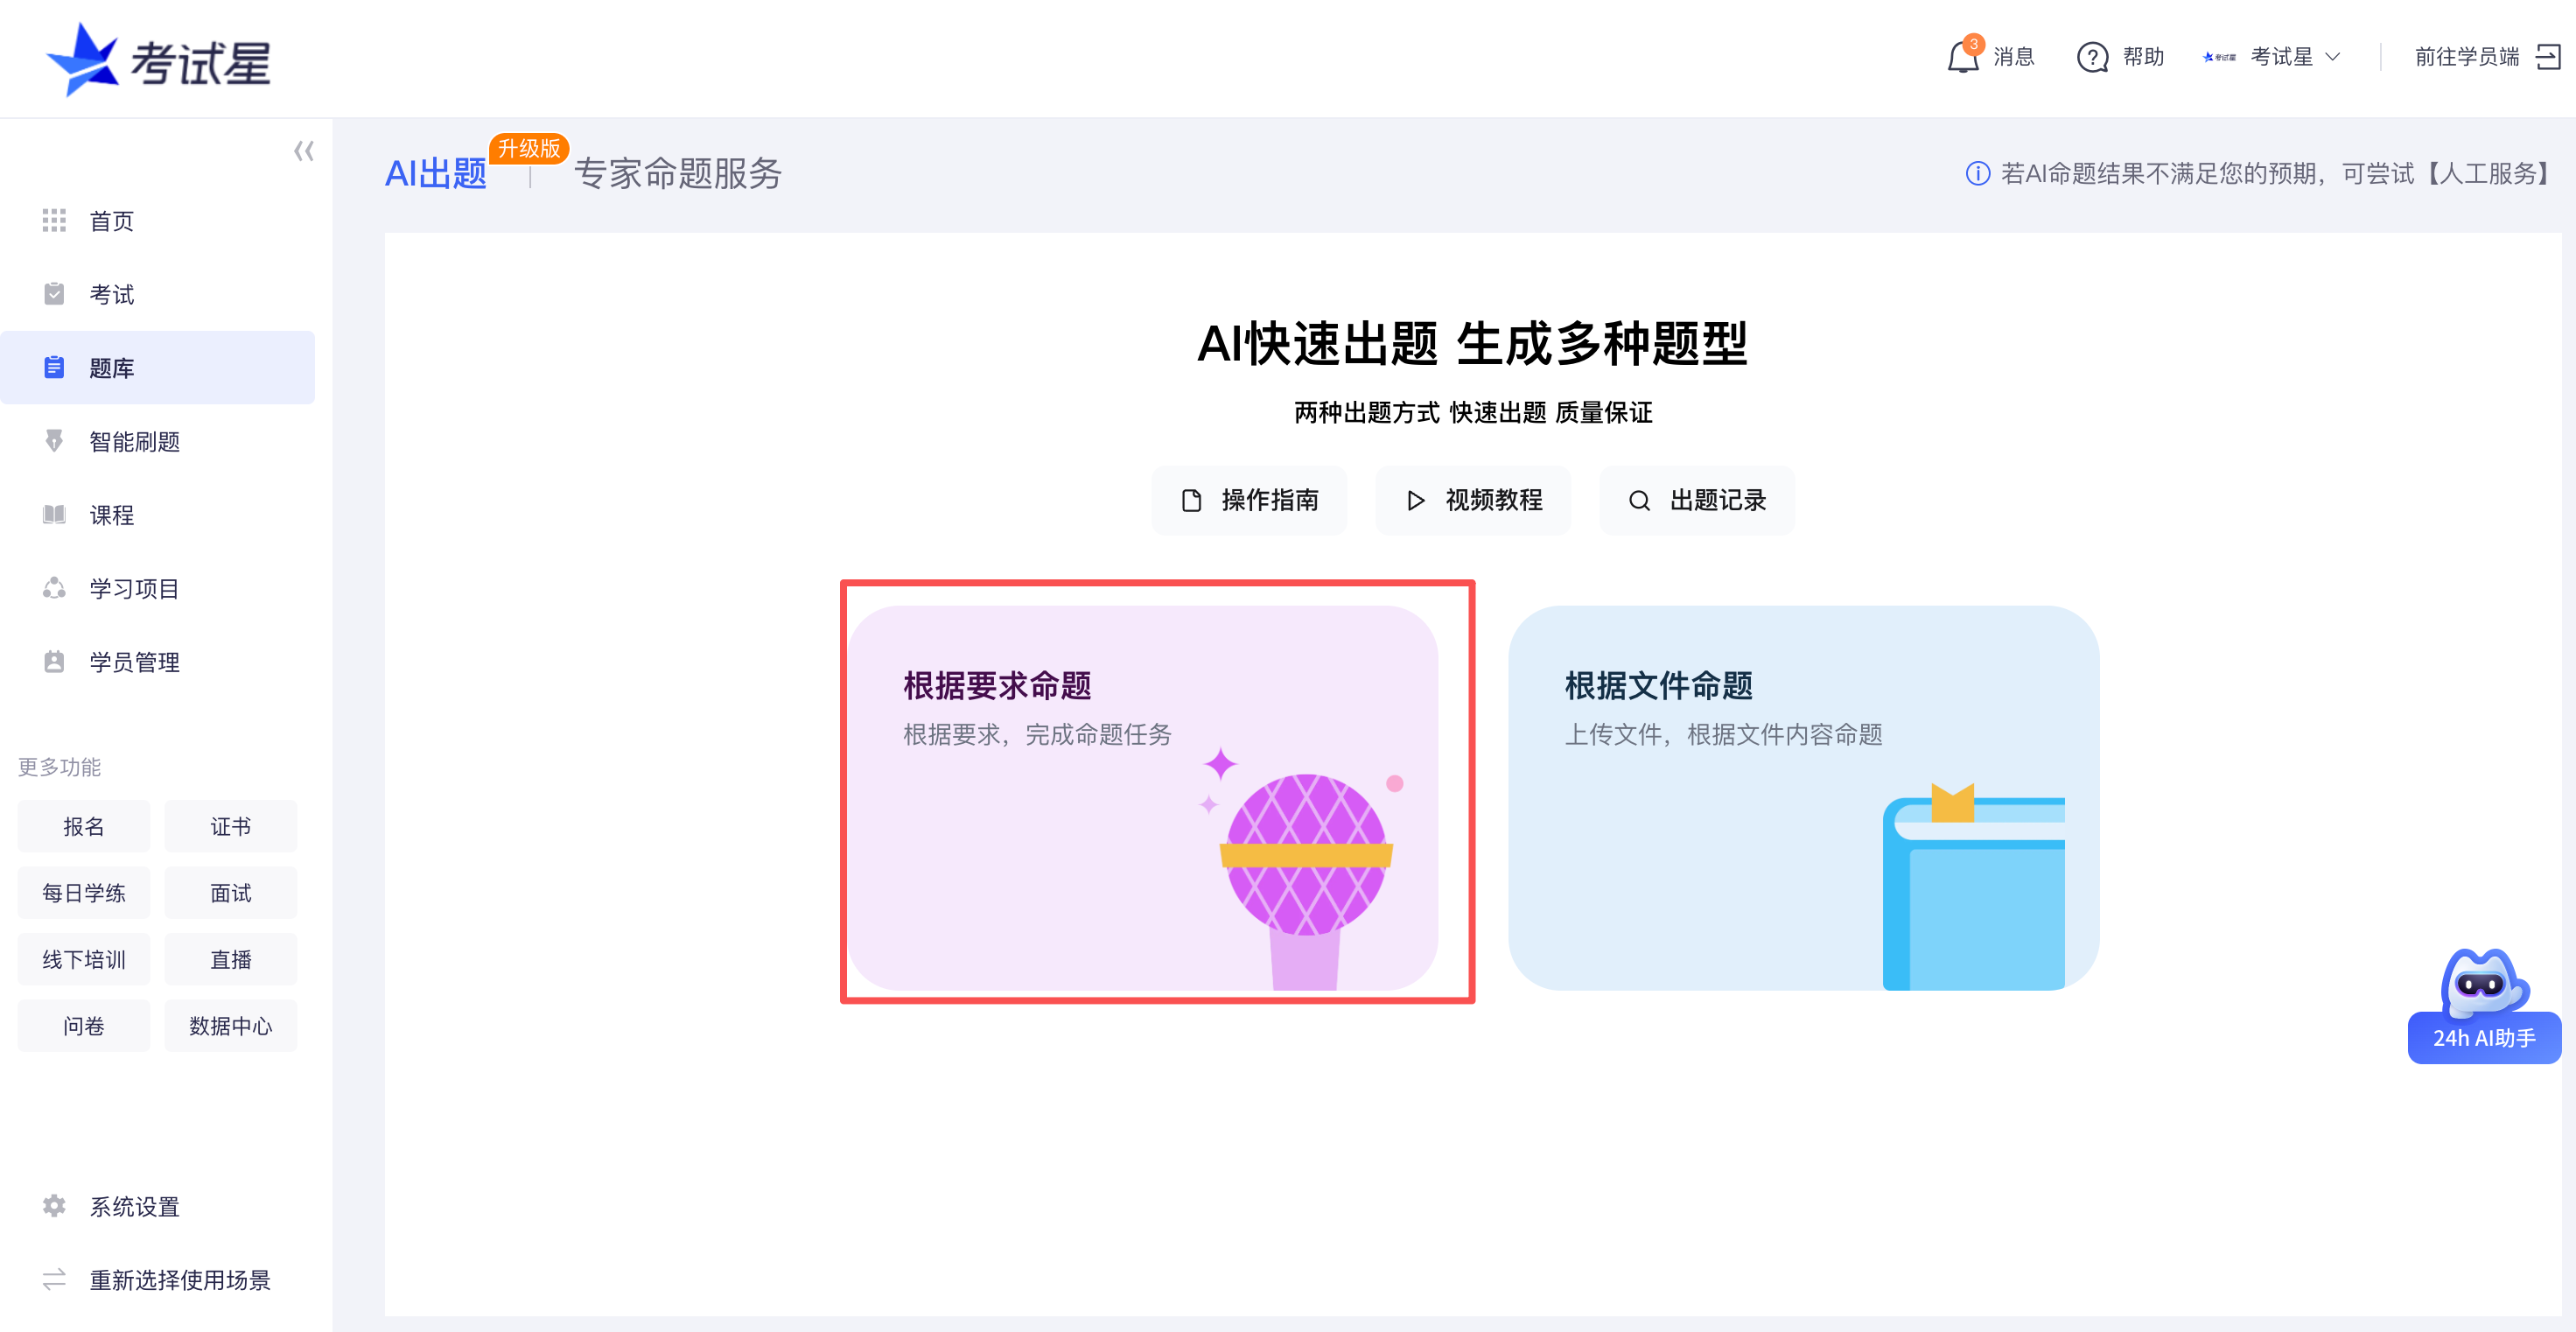Screen dimensions: 2576x1332
Task: Open the help question mark icon
Action: coord(2092,57)
